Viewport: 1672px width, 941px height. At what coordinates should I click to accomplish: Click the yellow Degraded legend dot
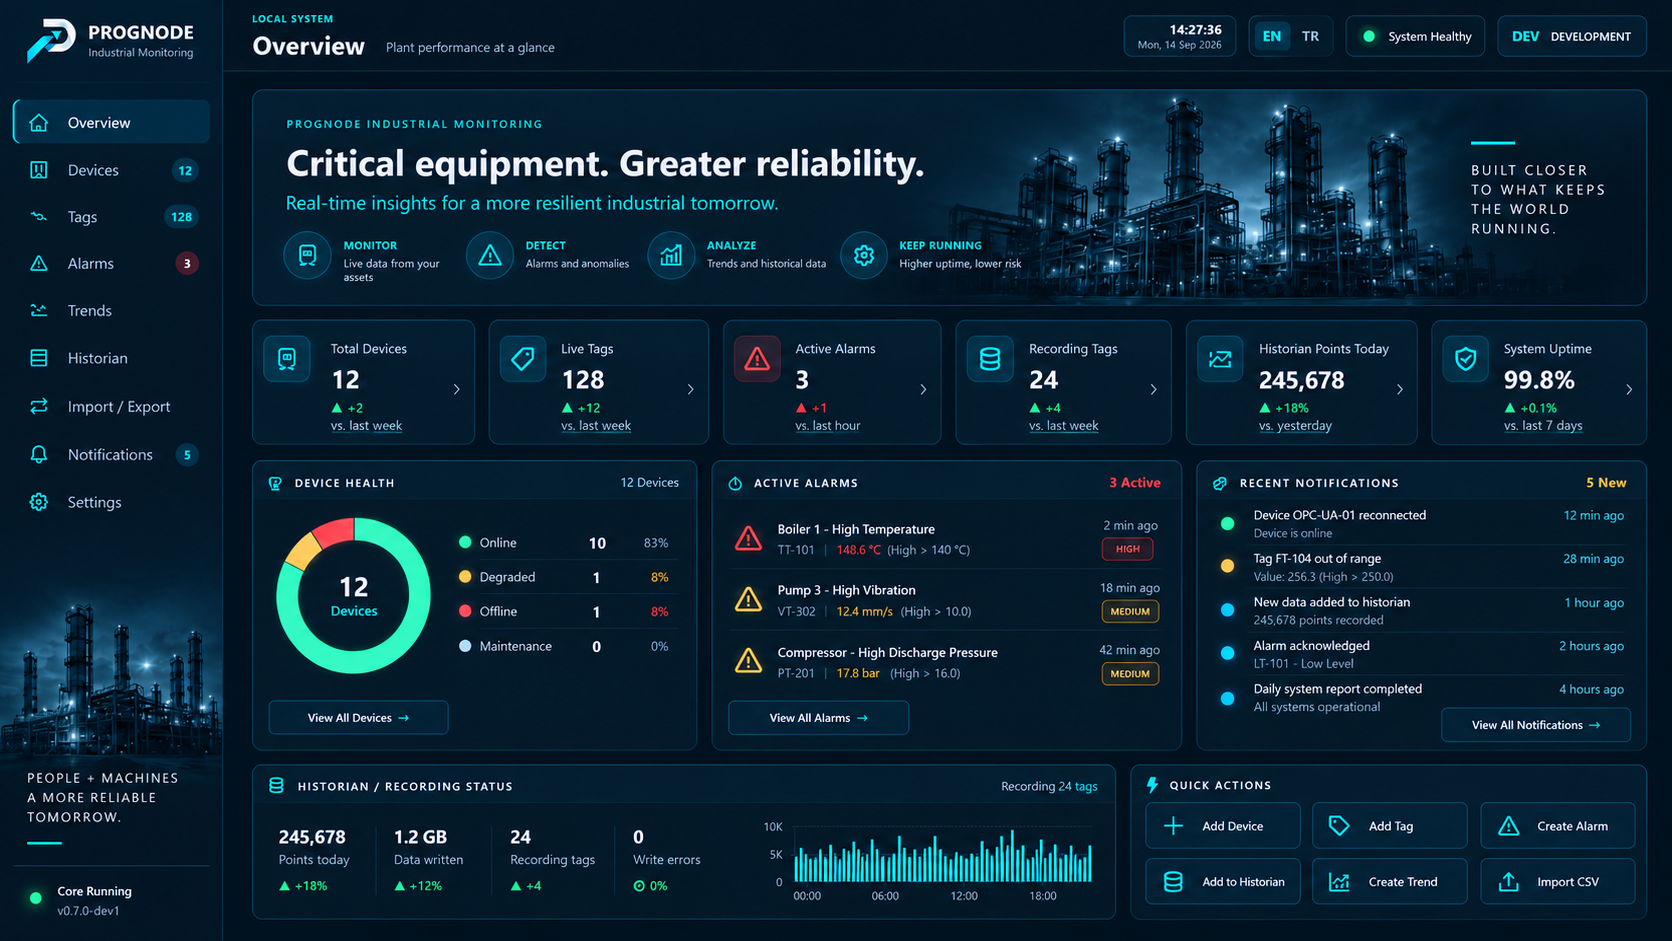coord(465,577)
